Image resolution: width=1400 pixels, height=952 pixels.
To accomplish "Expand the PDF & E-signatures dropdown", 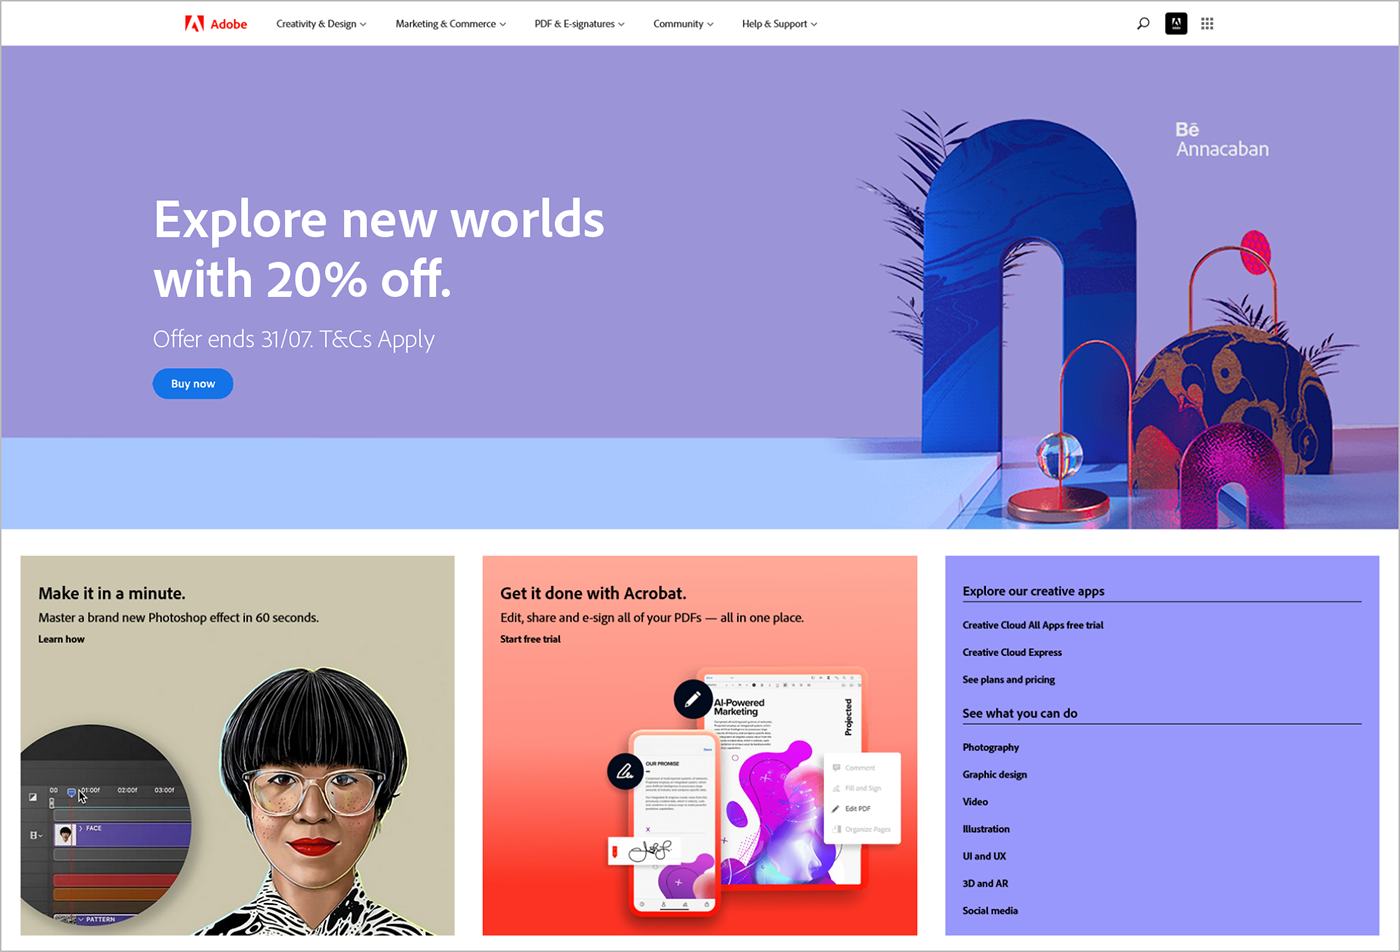I will coord(579,23).
